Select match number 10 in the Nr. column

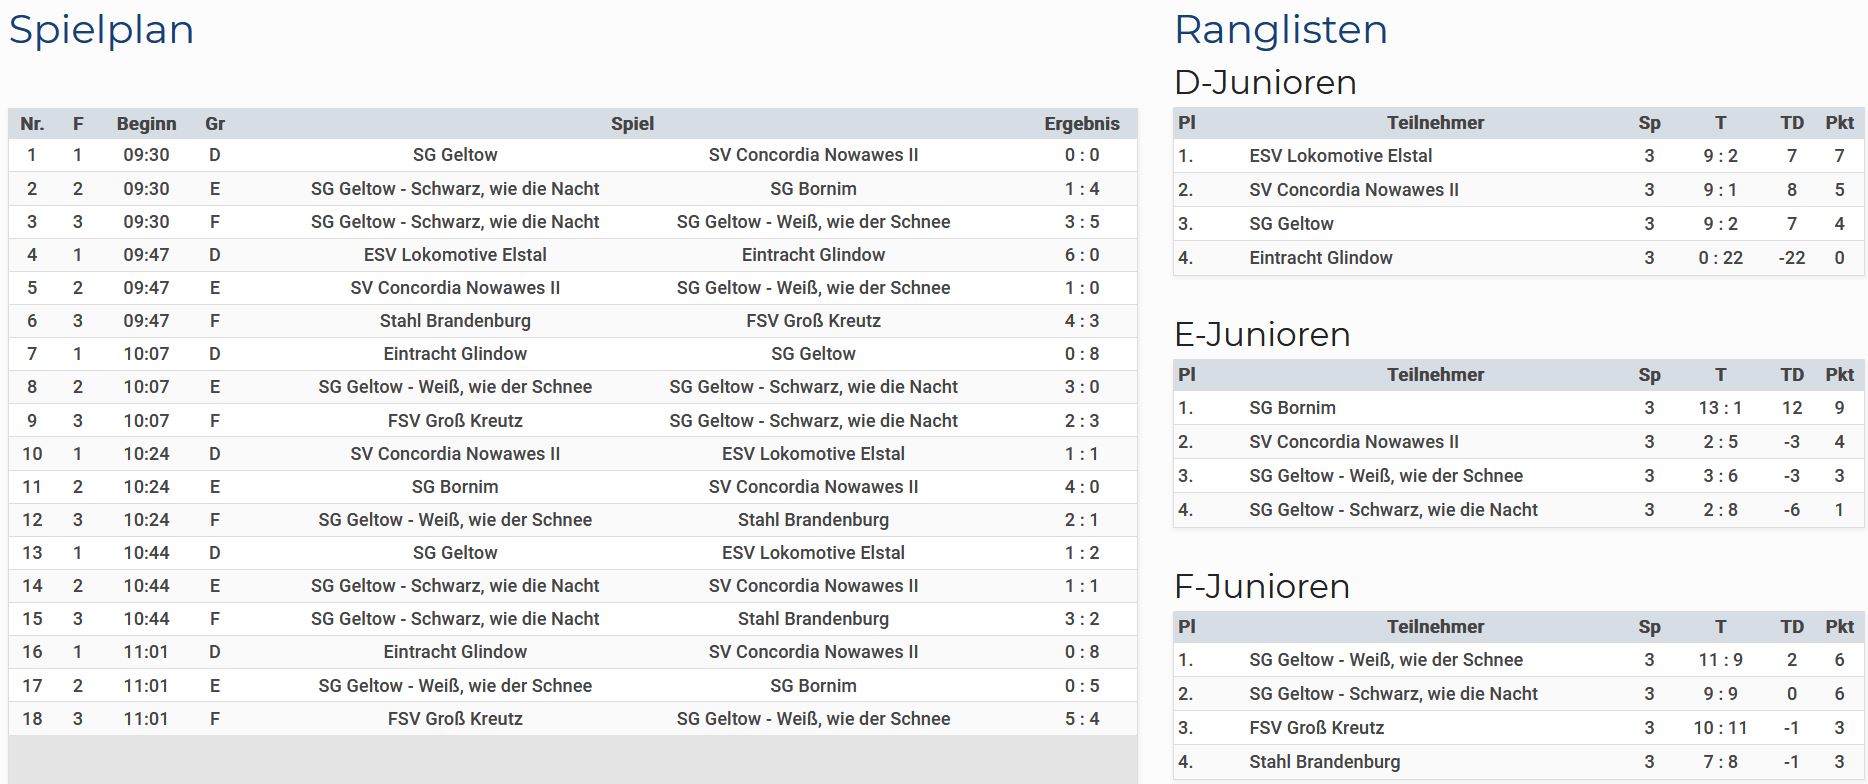pyautogui.click(x=32, y=454)
